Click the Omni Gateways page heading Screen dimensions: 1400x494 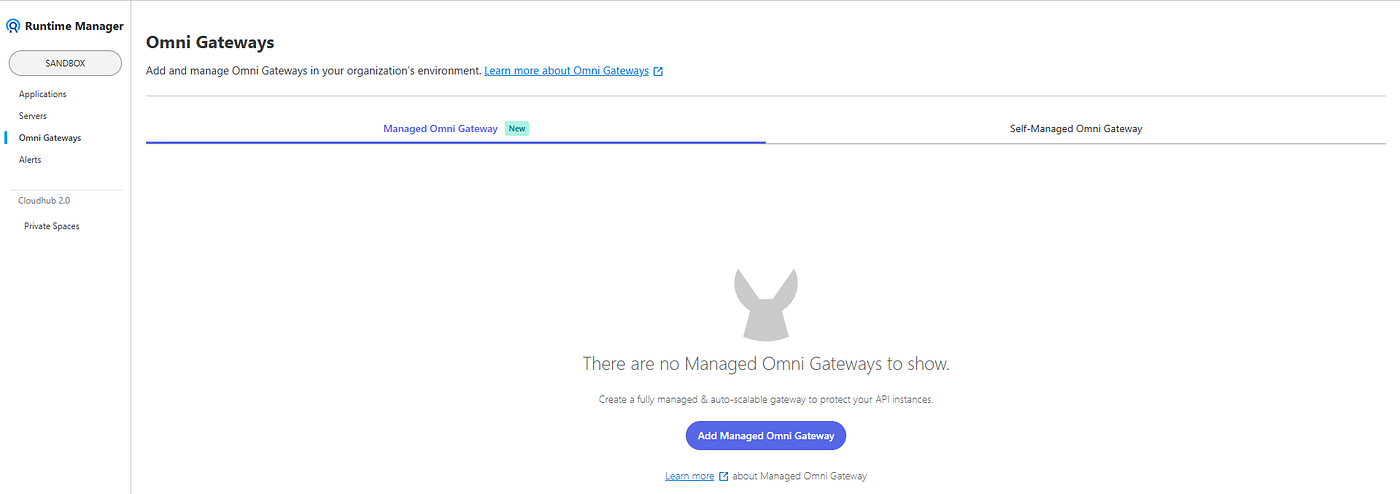[x=210, y=42]
